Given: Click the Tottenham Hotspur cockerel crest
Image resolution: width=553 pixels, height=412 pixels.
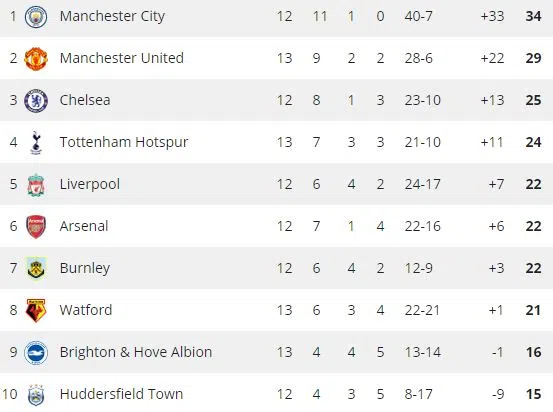Looking at the screenshot, I should tap(36, 143).
